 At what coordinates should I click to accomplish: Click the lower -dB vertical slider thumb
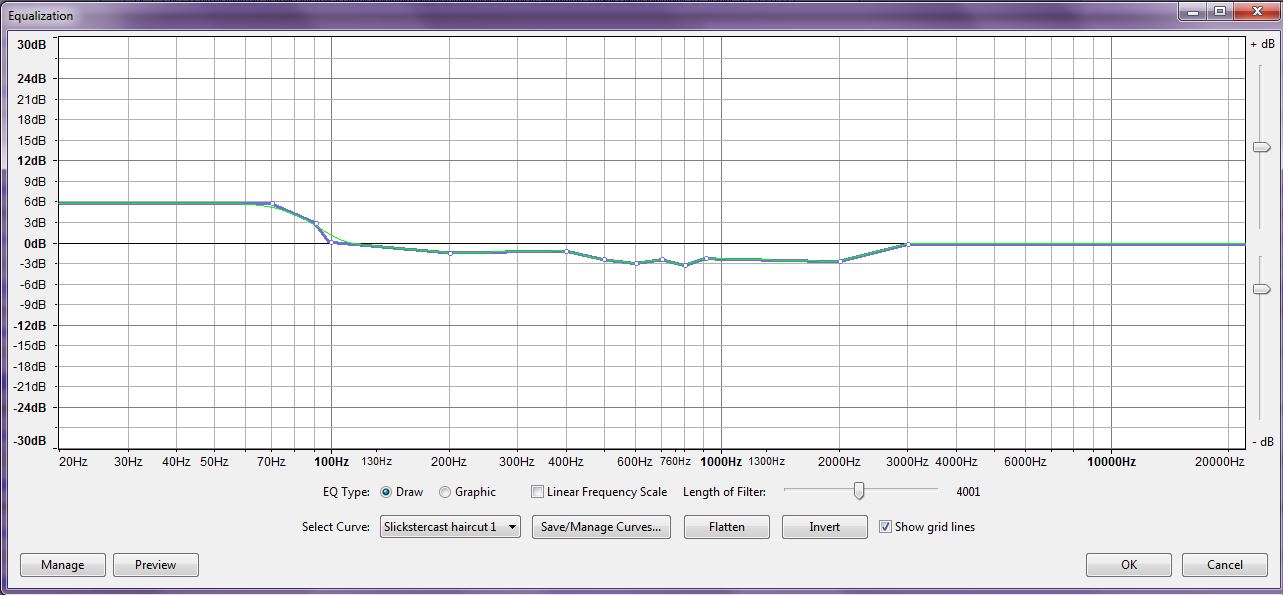pyautogui.click(x=1260, y=289)
